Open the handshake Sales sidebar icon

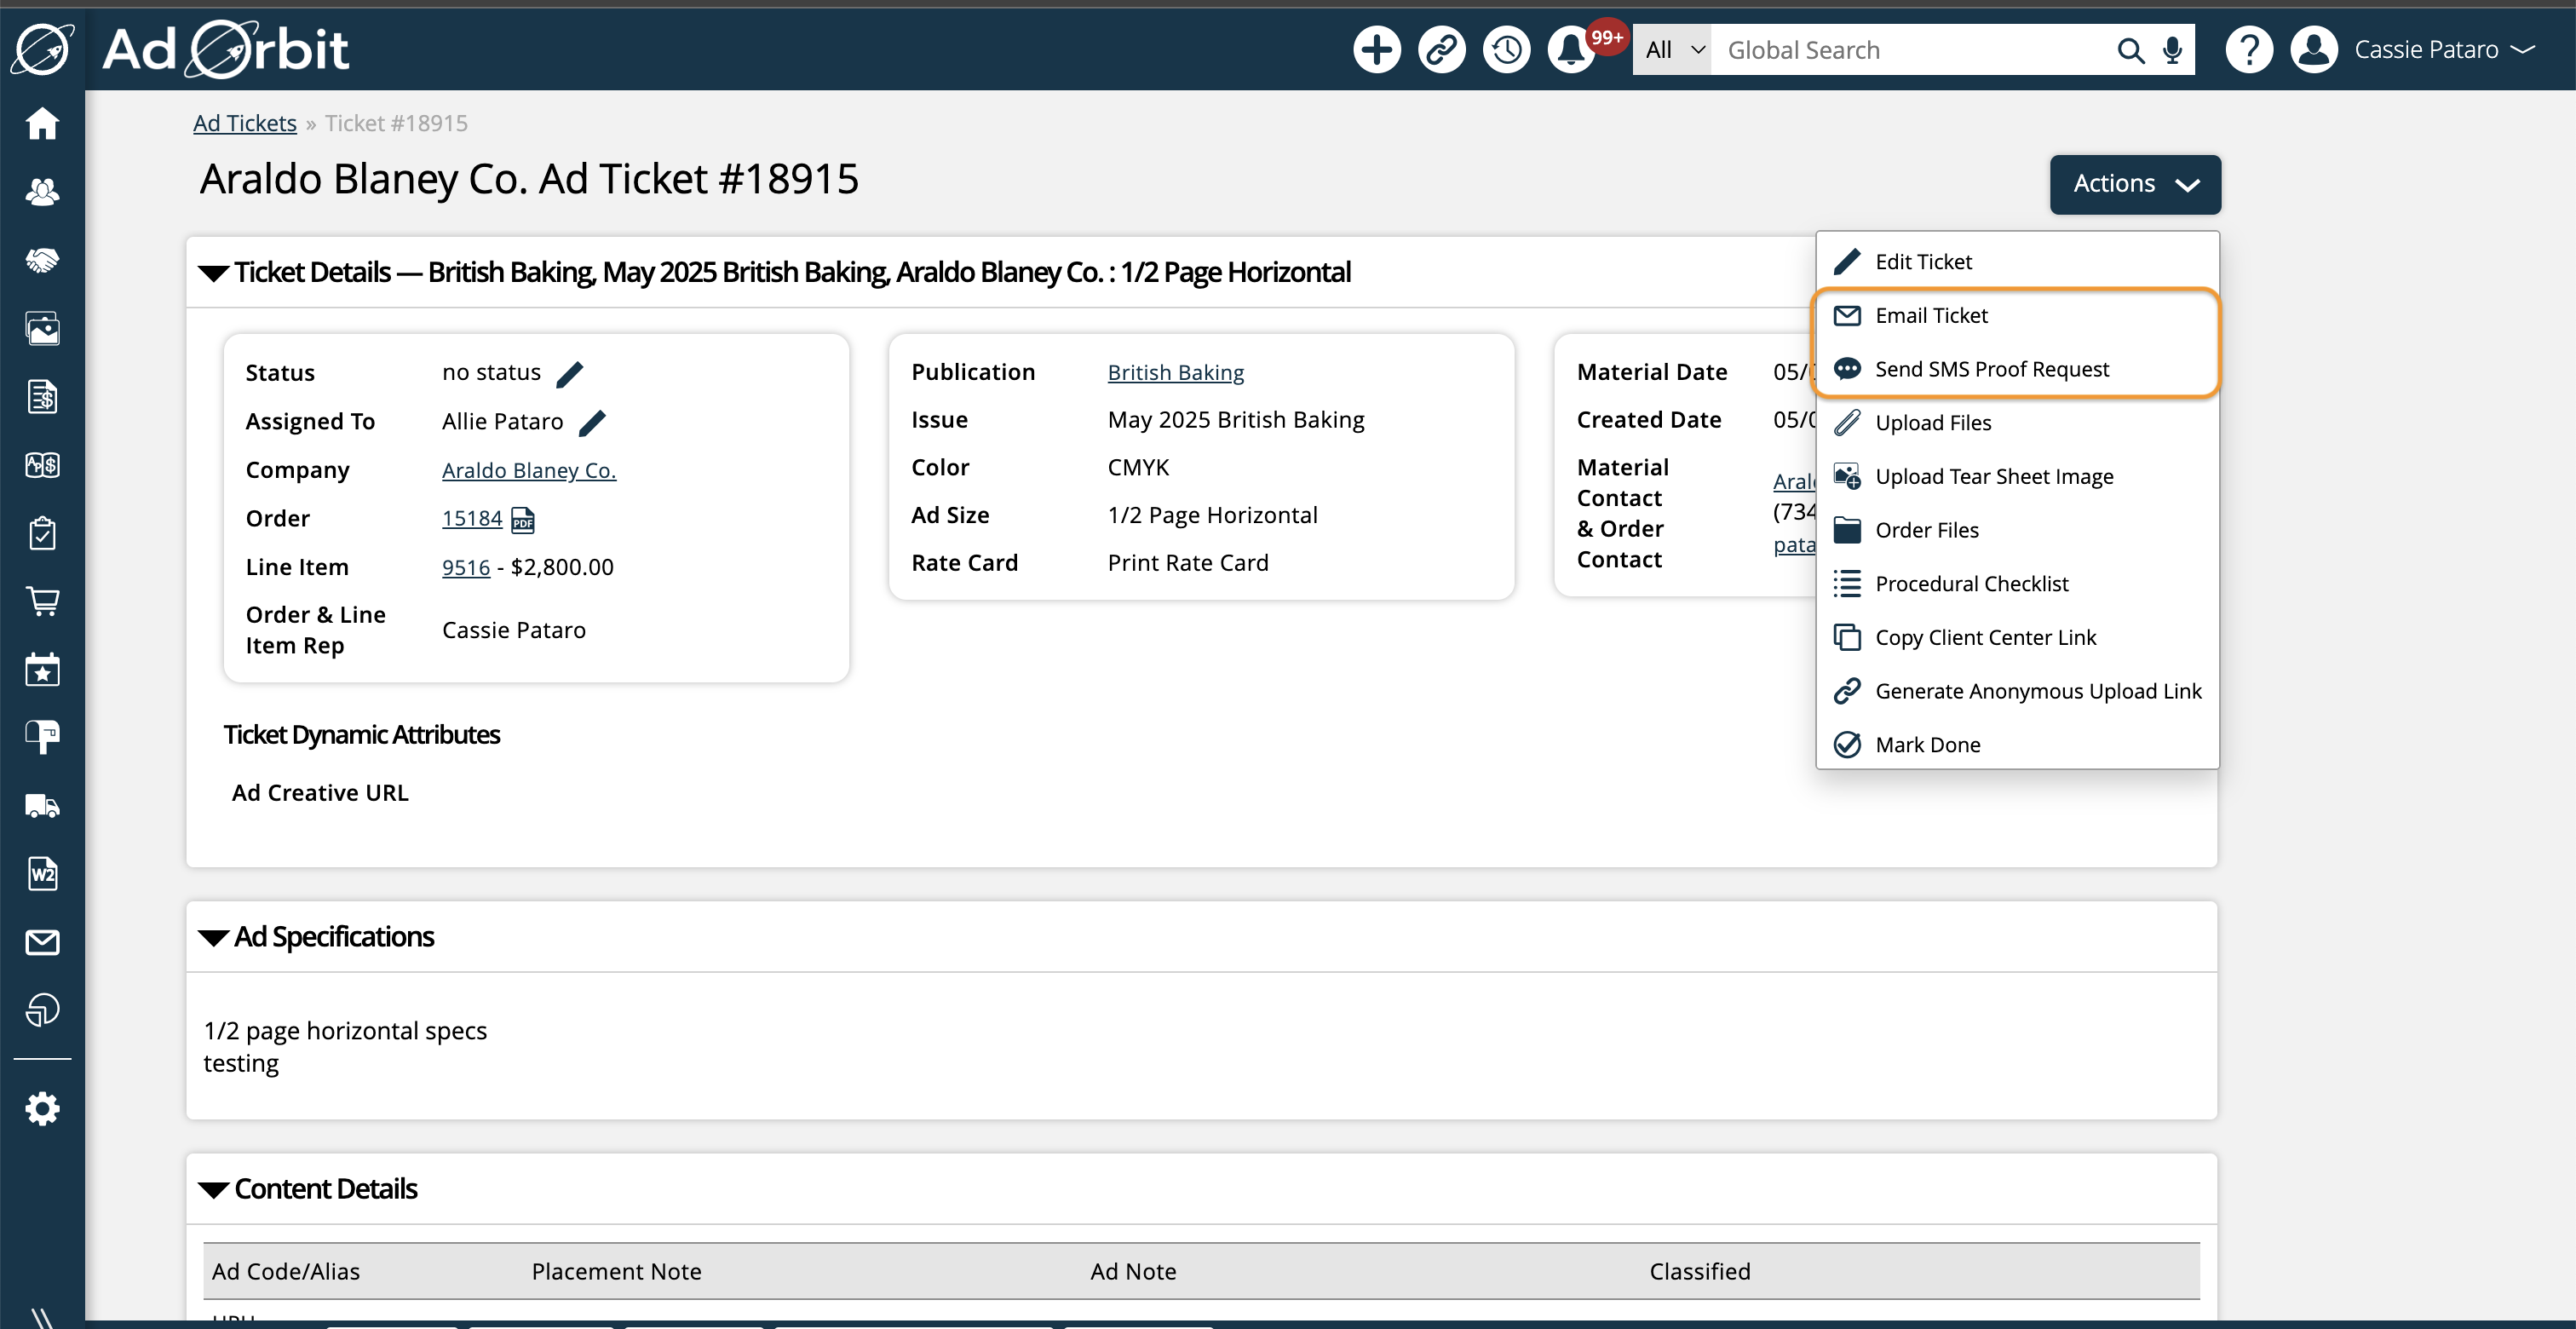(x=42, y=260)
